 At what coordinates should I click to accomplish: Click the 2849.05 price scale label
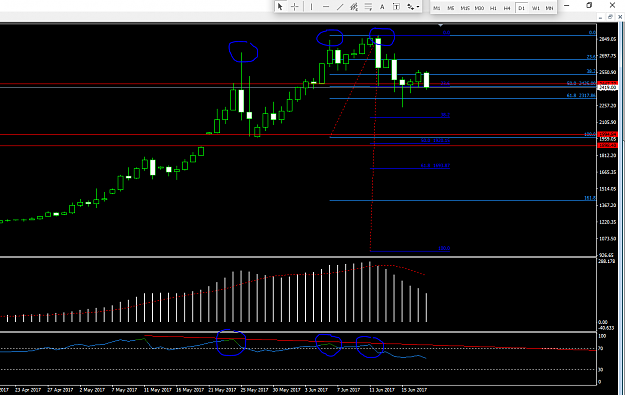(x=607, y=39)
